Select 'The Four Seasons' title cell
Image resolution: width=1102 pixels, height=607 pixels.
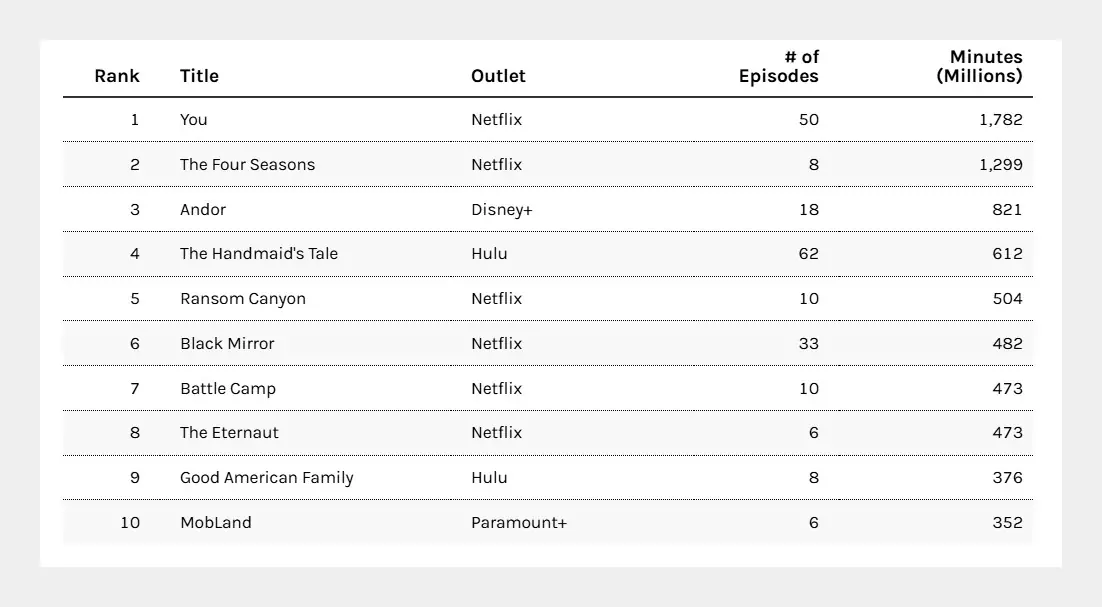click(247, 164)
